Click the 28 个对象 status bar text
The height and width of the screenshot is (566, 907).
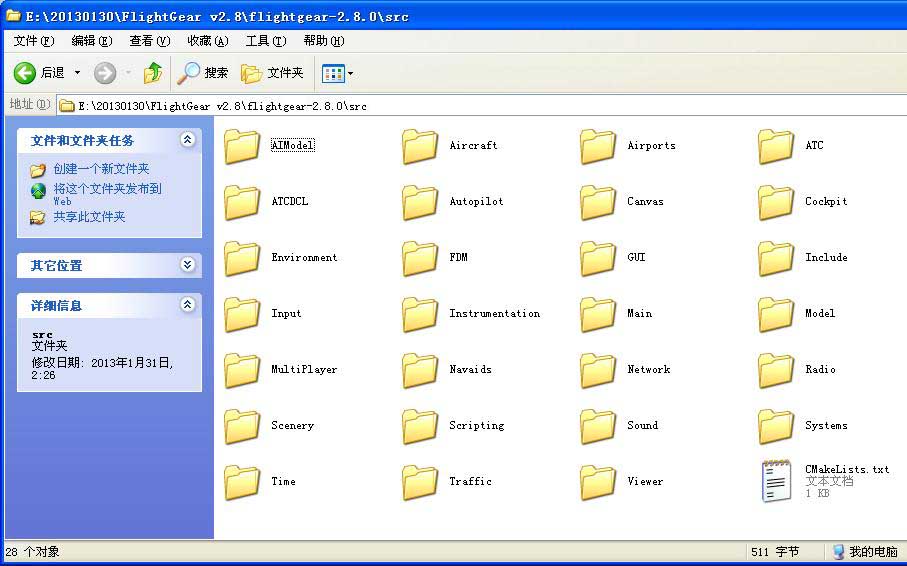pos(32,552)
